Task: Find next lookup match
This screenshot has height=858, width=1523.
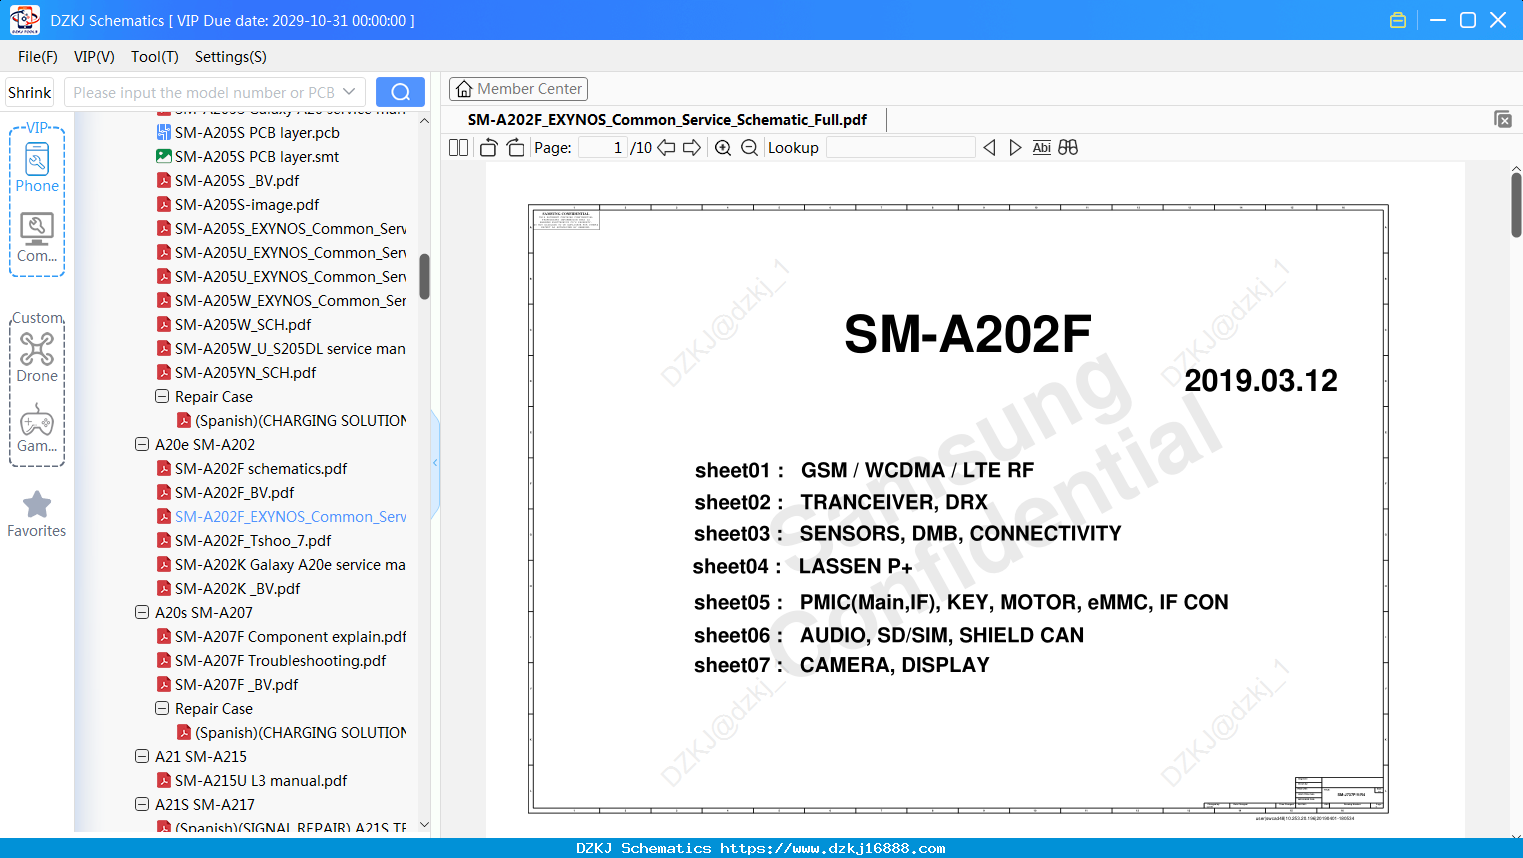Action: pyautogui.click(x=1015, y=148)
